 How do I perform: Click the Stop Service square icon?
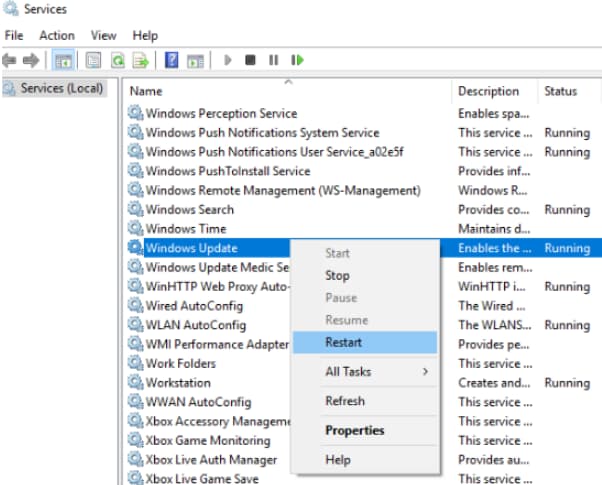pos(250,60)
